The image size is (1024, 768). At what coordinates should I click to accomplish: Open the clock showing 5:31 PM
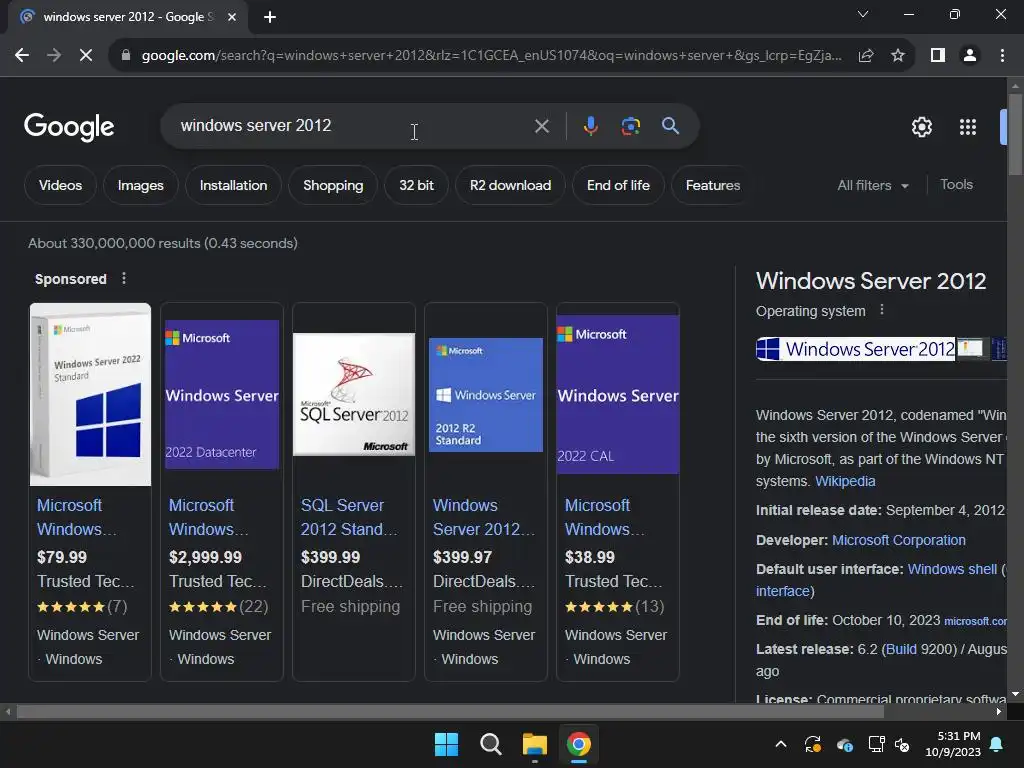pos(952,744)
